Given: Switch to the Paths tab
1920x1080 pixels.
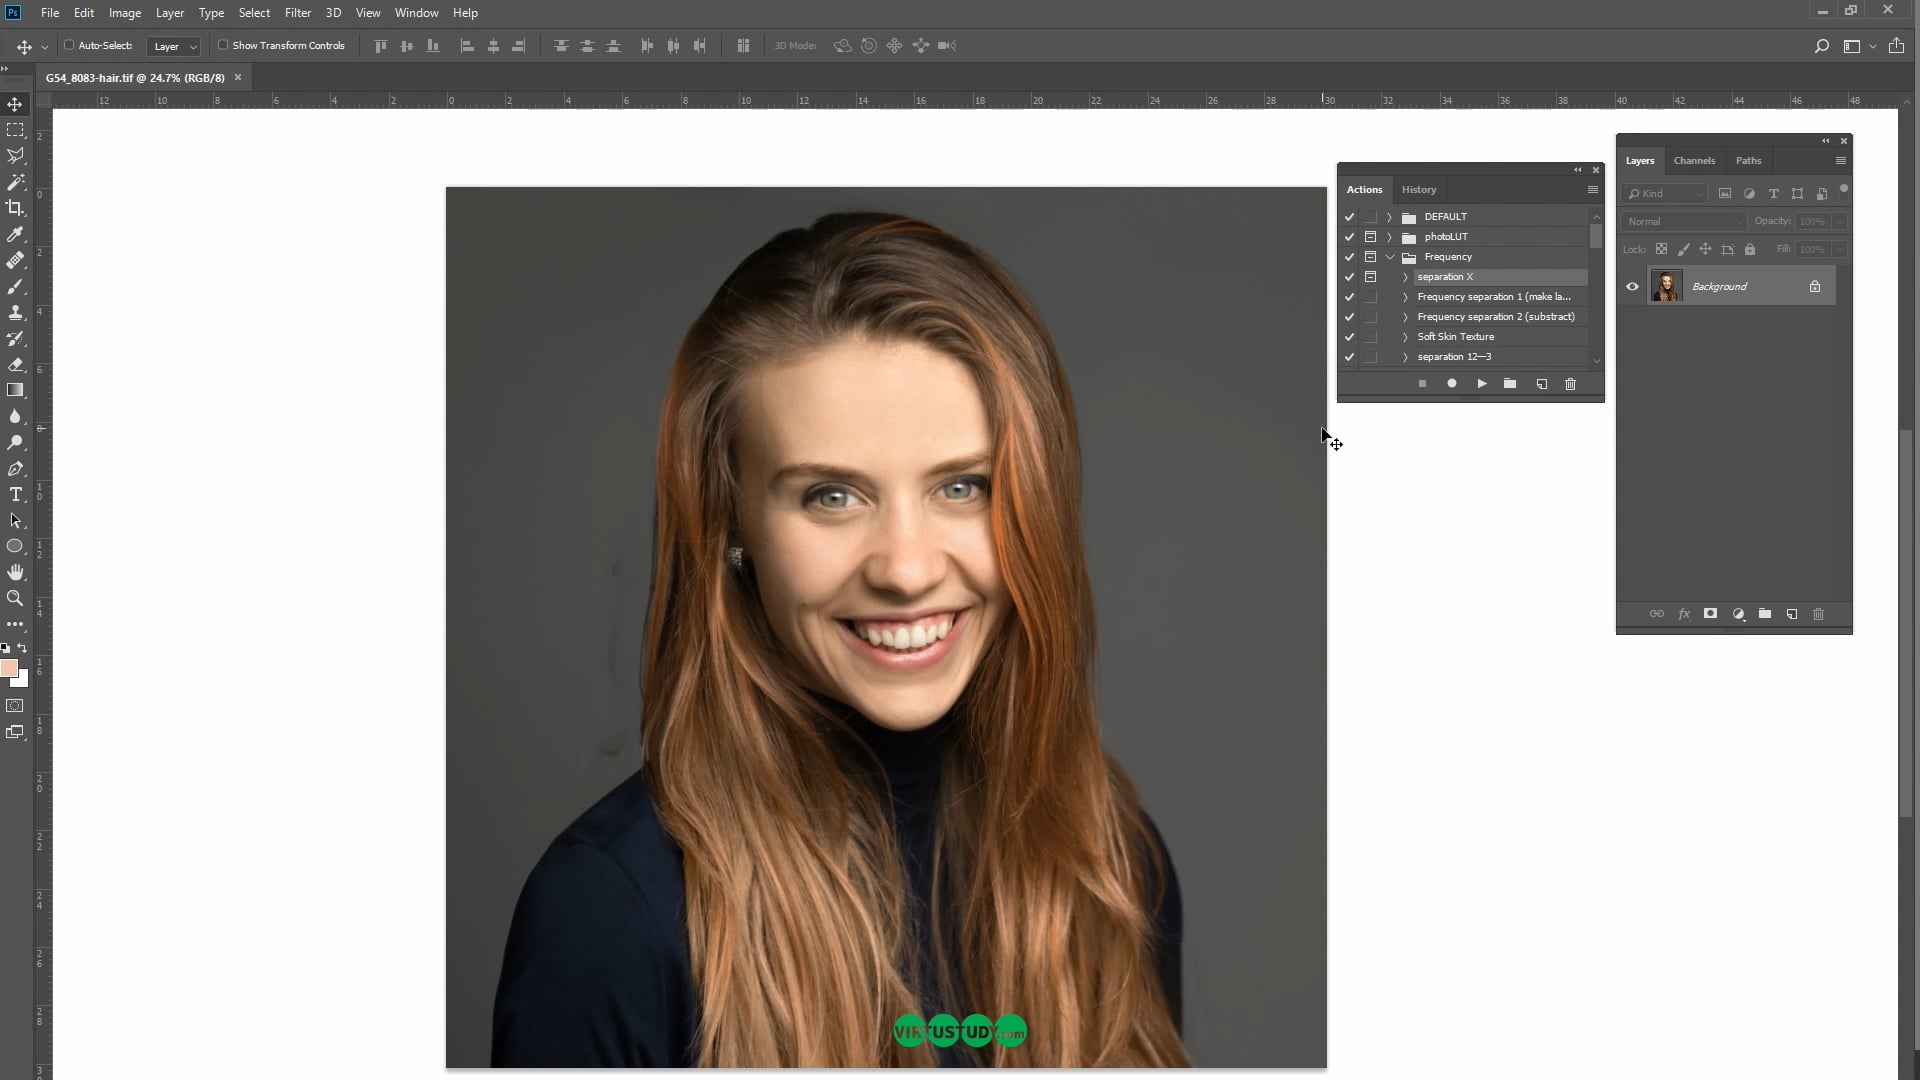Looking at the screenshot, I should click(1748, 161).
